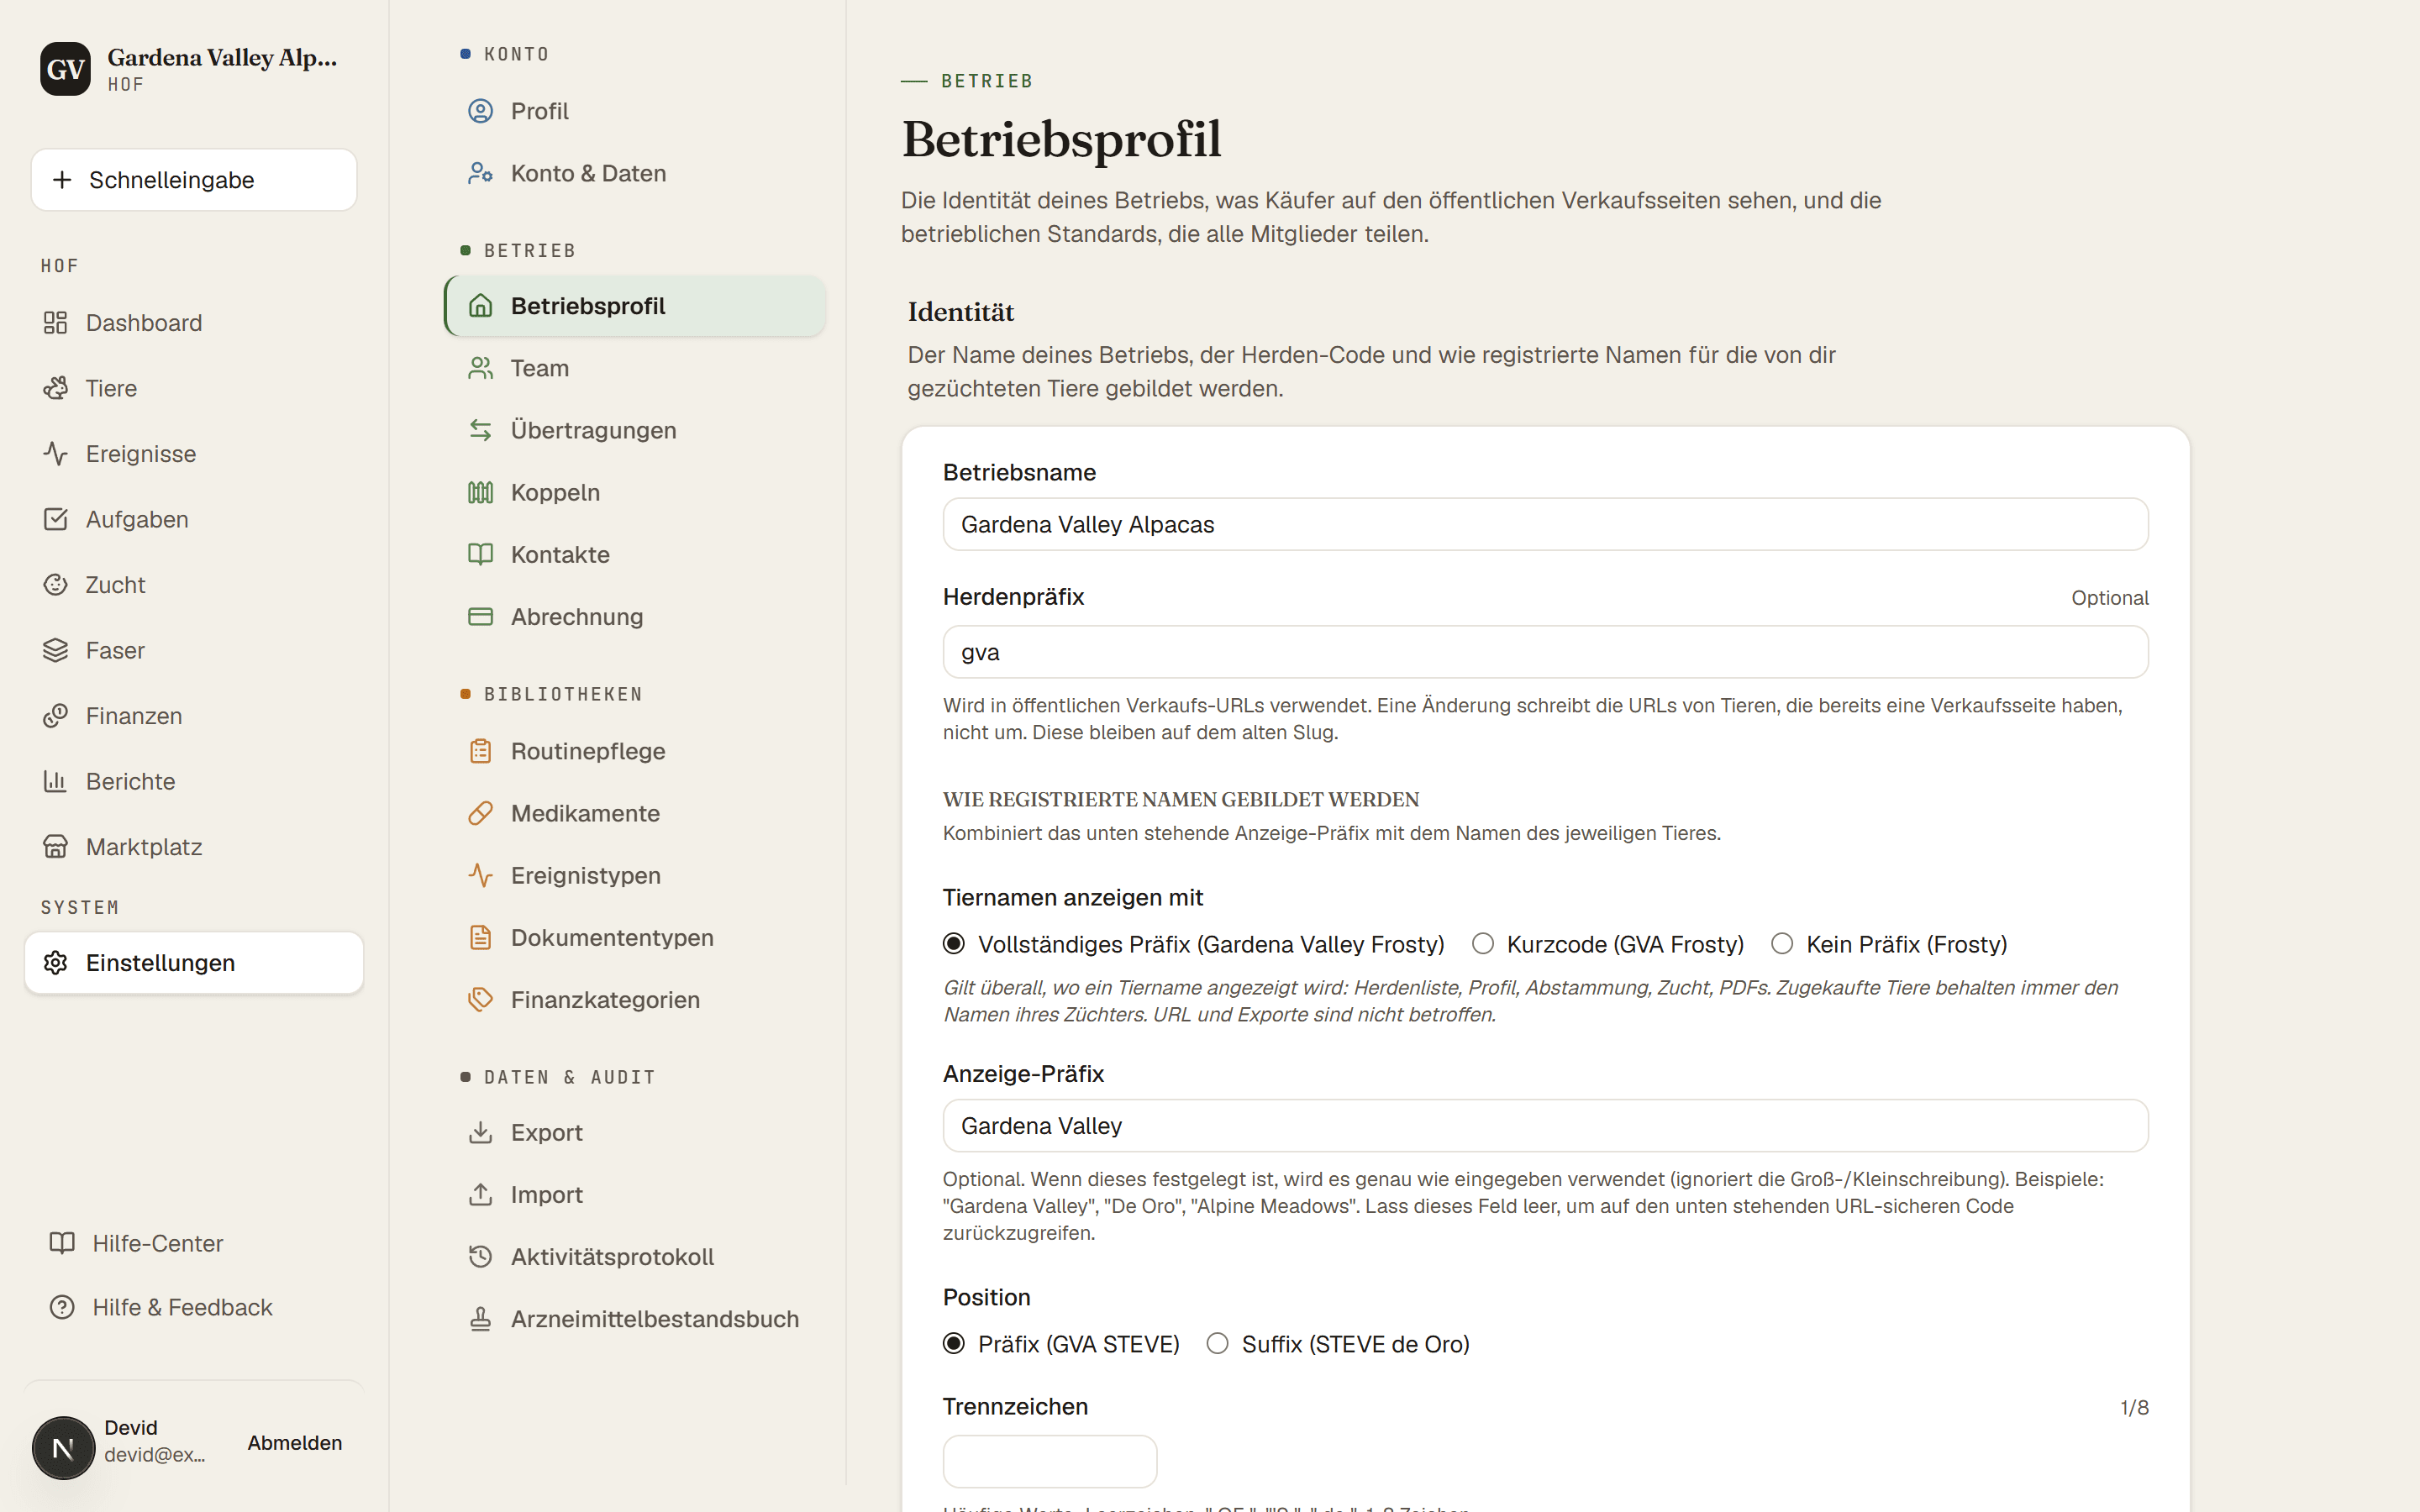Click the Devid user avatar
The image size is (2420, 1512).
tap(63, 1447)
